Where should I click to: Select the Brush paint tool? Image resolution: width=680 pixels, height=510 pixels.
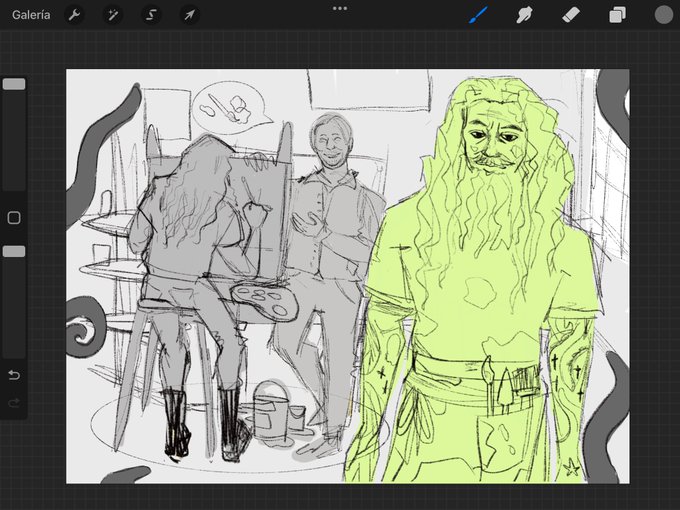tap(478, 15)
